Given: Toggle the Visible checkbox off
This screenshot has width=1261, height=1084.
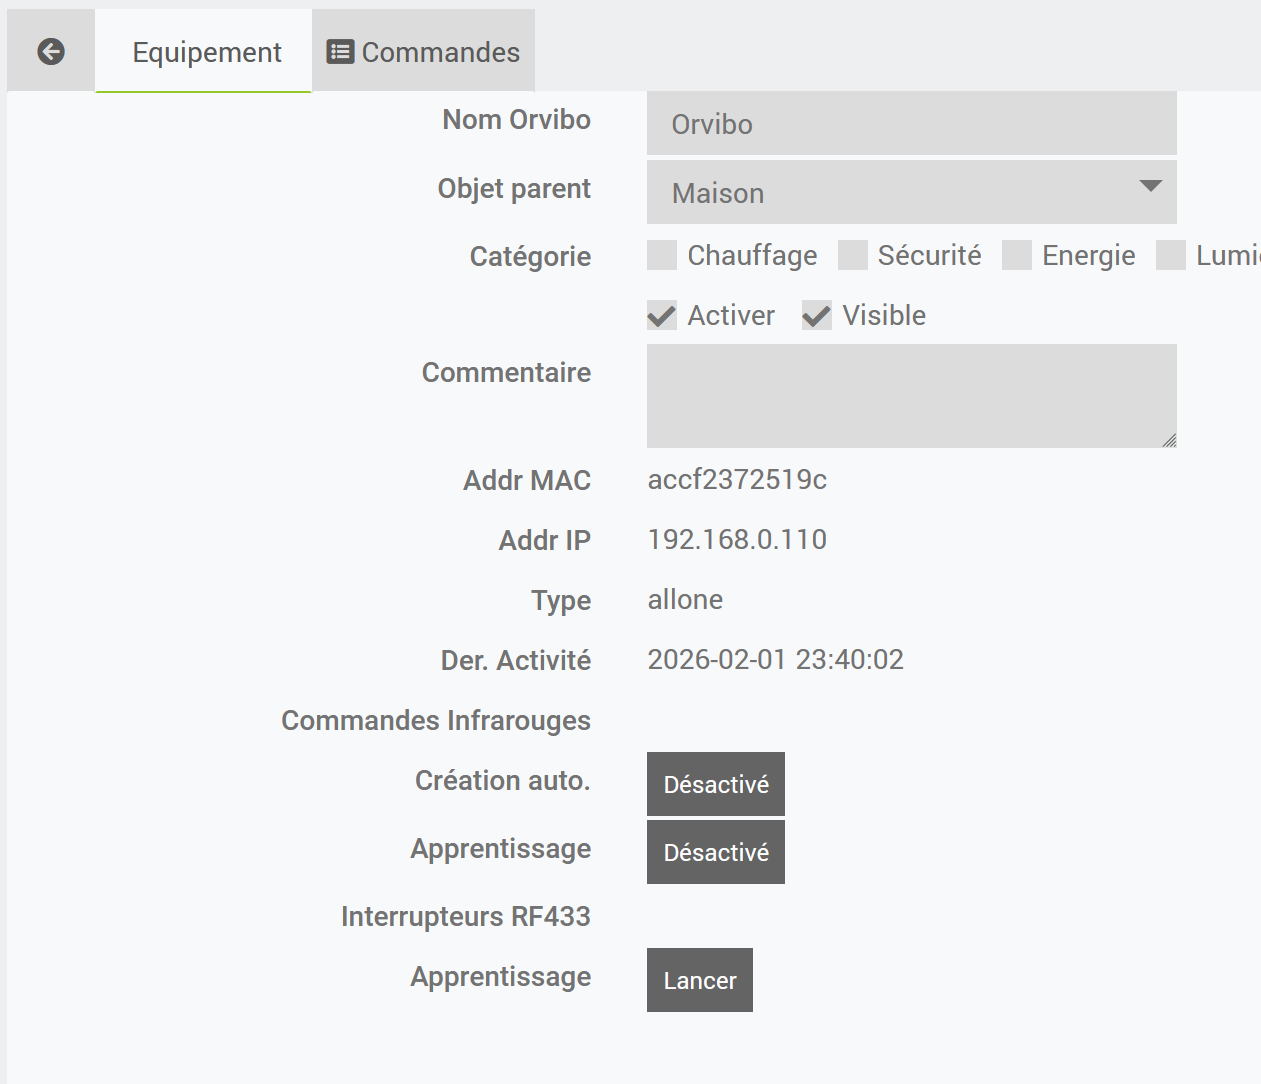Looking at the screenshot, I should (817, 316).
